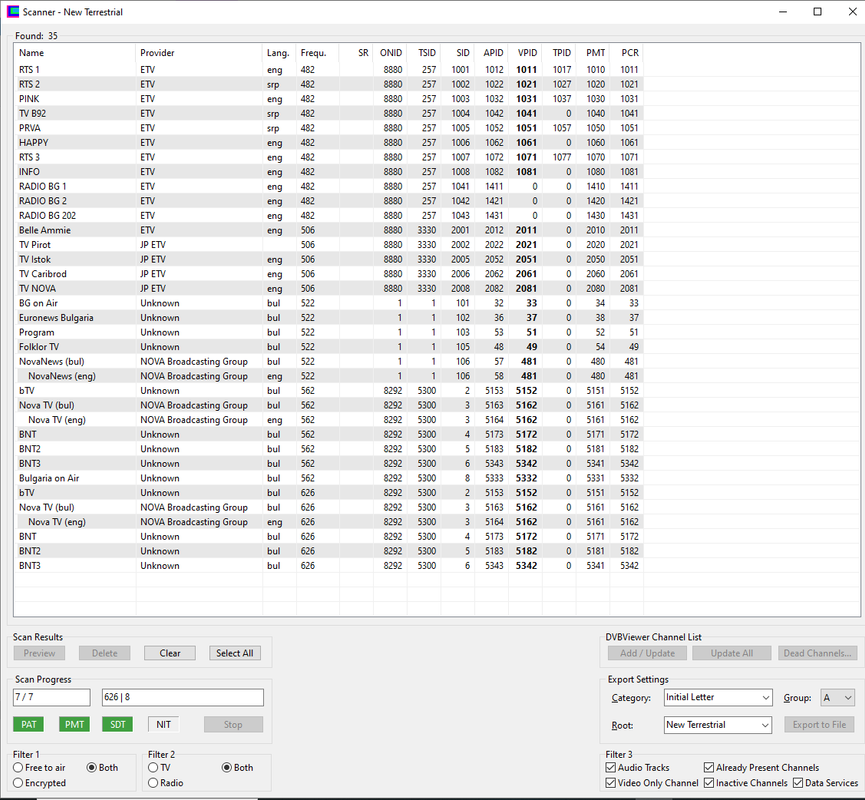Select the TV NOVA channel row
This screenshot has height=800, width=865.
point(329,289)
